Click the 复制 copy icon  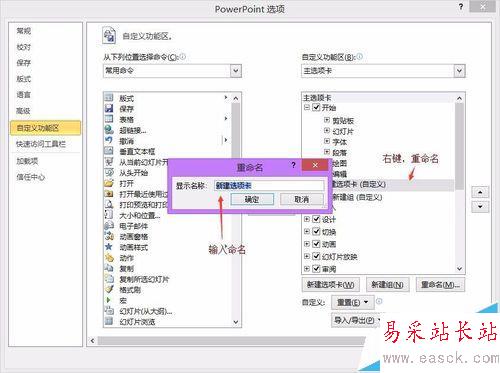tap(109, 268)
